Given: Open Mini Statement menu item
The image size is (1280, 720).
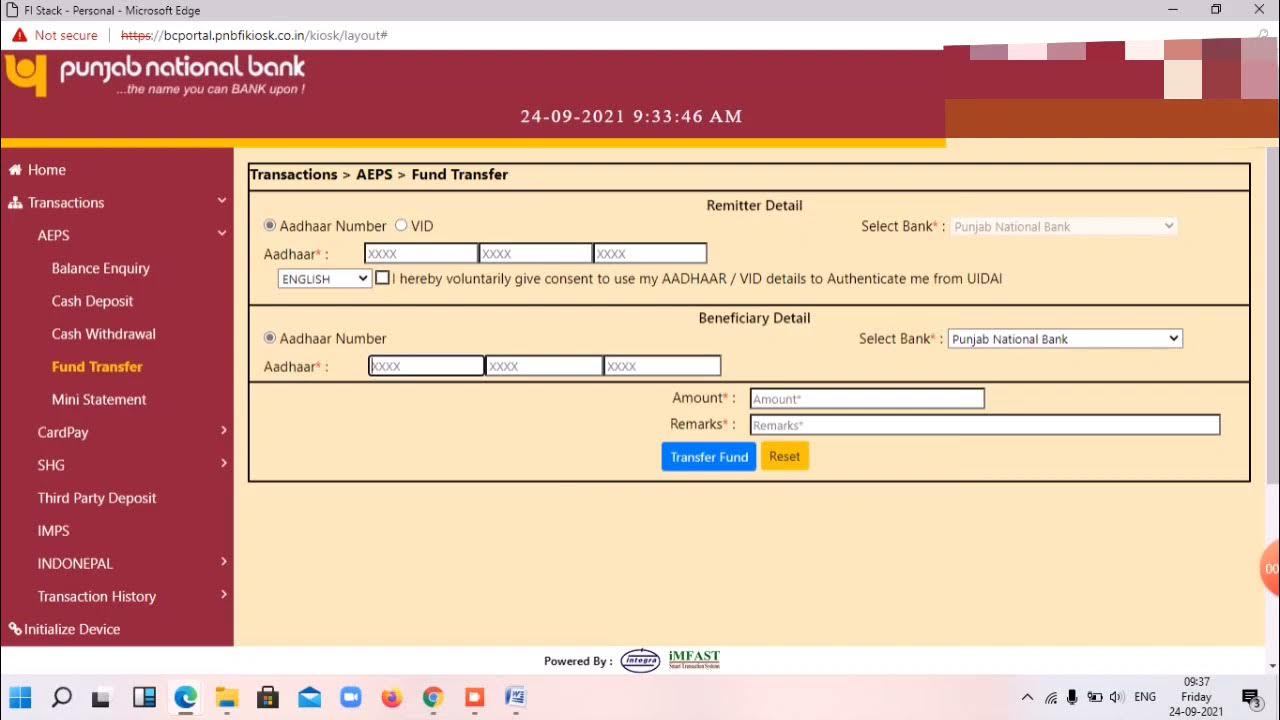Looking at the screenshot, I should pos(99,400).
